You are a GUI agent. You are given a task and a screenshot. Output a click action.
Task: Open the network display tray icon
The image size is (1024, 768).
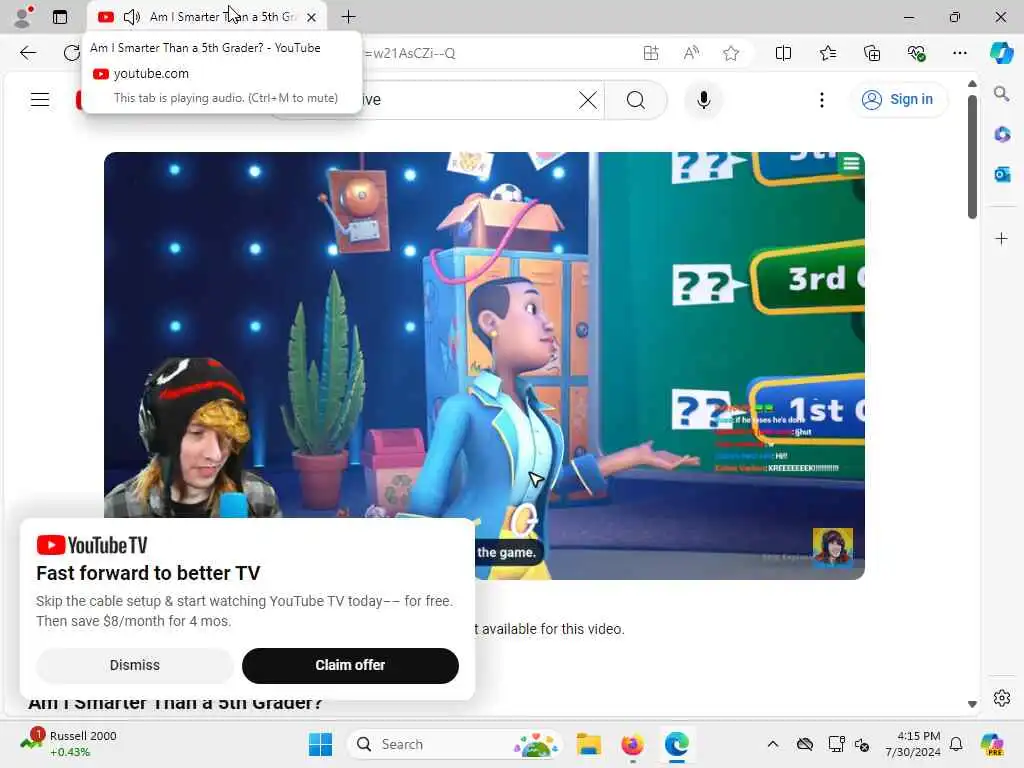click(836, 744)
